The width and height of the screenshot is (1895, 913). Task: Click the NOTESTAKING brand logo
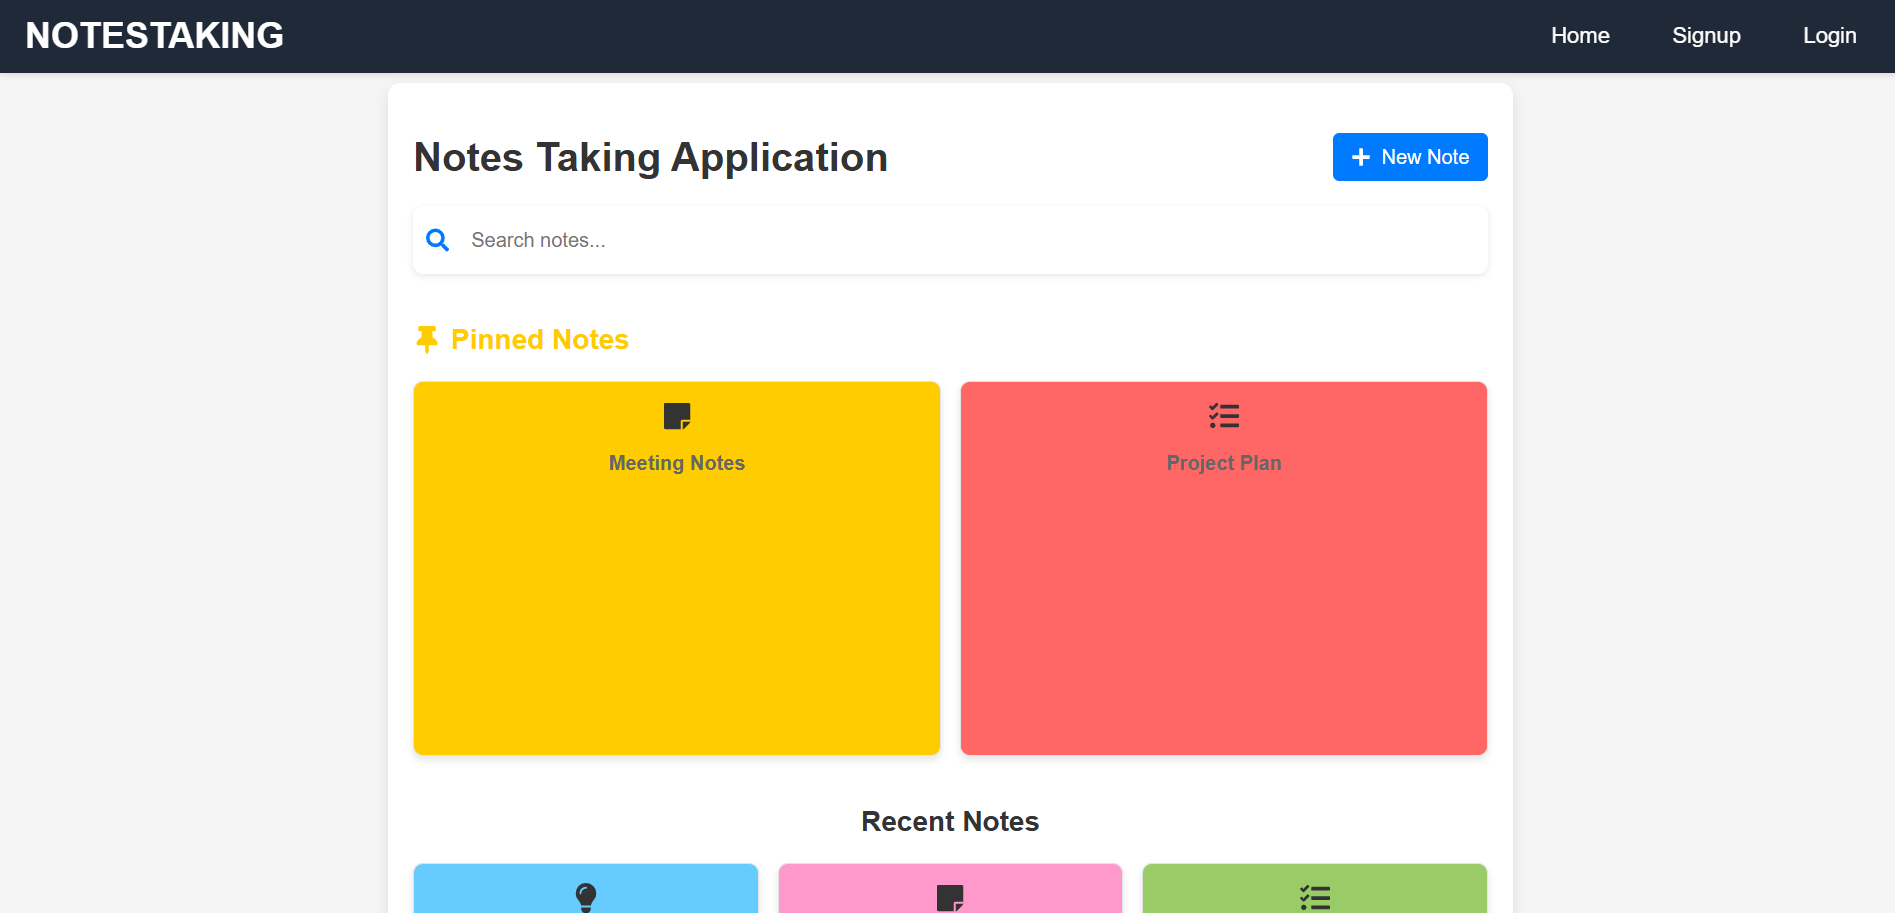(155, 36)
